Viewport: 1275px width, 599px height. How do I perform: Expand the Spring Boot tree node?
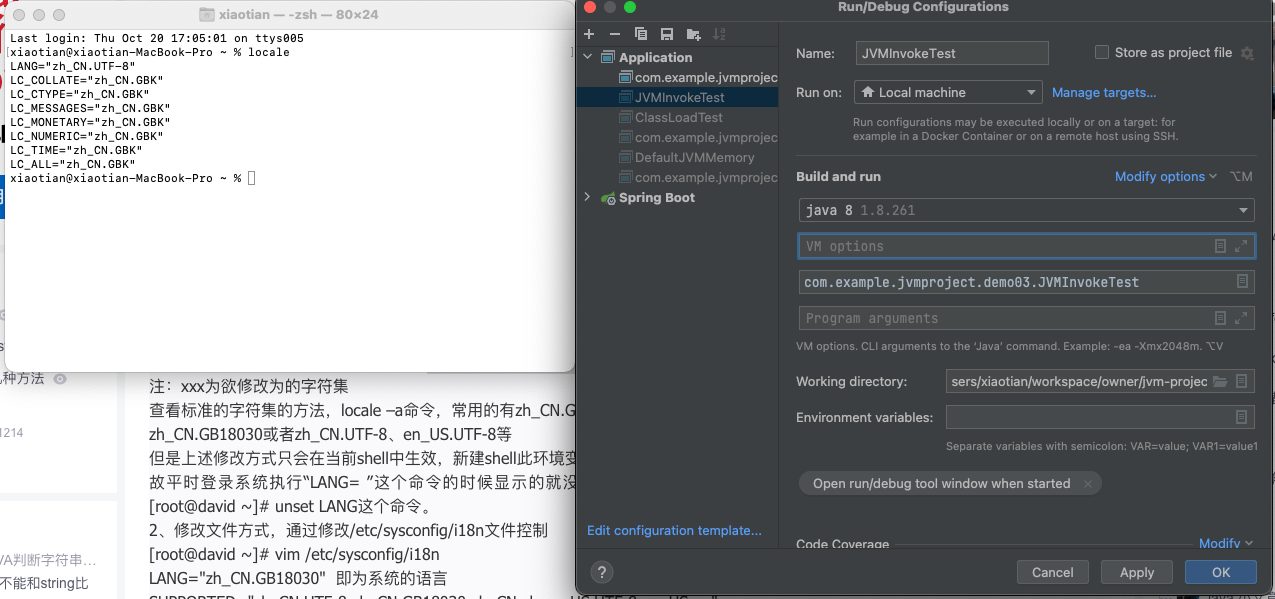pyautogui.click(x=588, y=197)
